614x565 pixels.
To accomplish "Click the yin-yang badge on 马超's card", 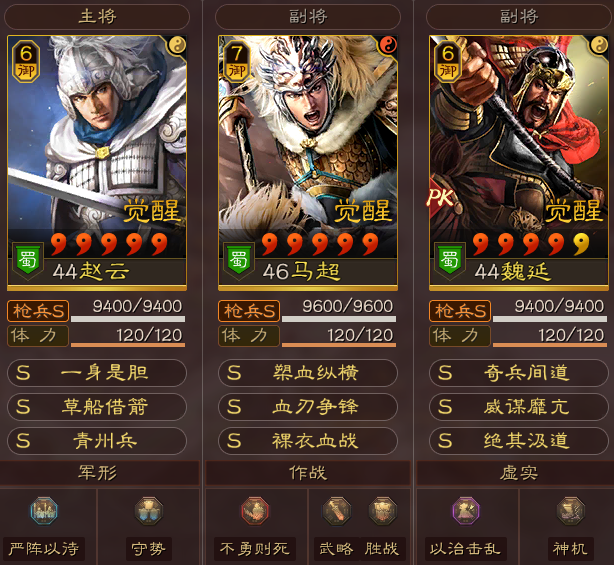I will click(x=388, y=46).
